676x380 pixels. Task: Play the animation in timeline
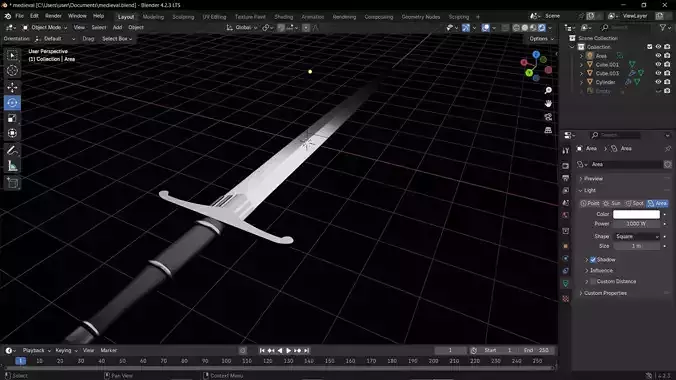(x=288, y=351)
